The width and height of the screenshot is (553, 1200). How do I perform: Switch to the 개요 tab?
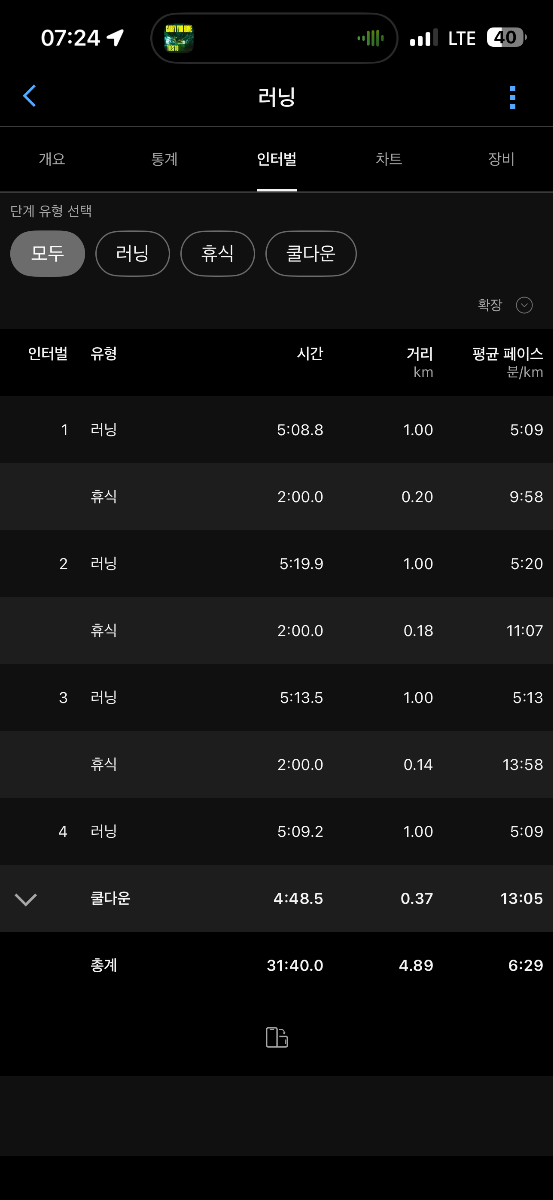[x=52, y=159]
